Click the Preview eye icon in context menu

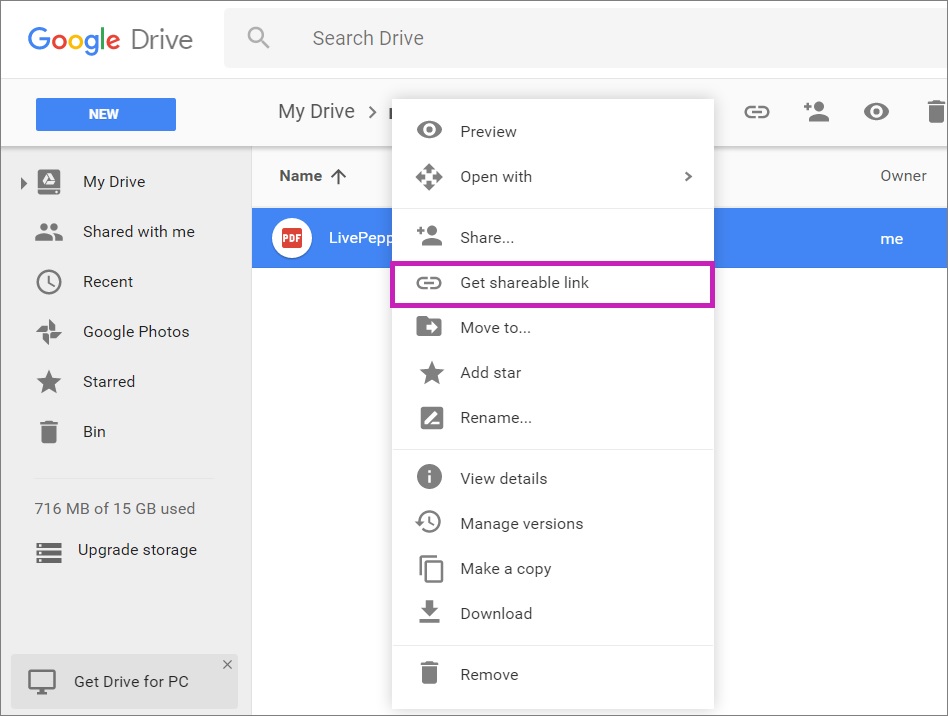point(429,130)
